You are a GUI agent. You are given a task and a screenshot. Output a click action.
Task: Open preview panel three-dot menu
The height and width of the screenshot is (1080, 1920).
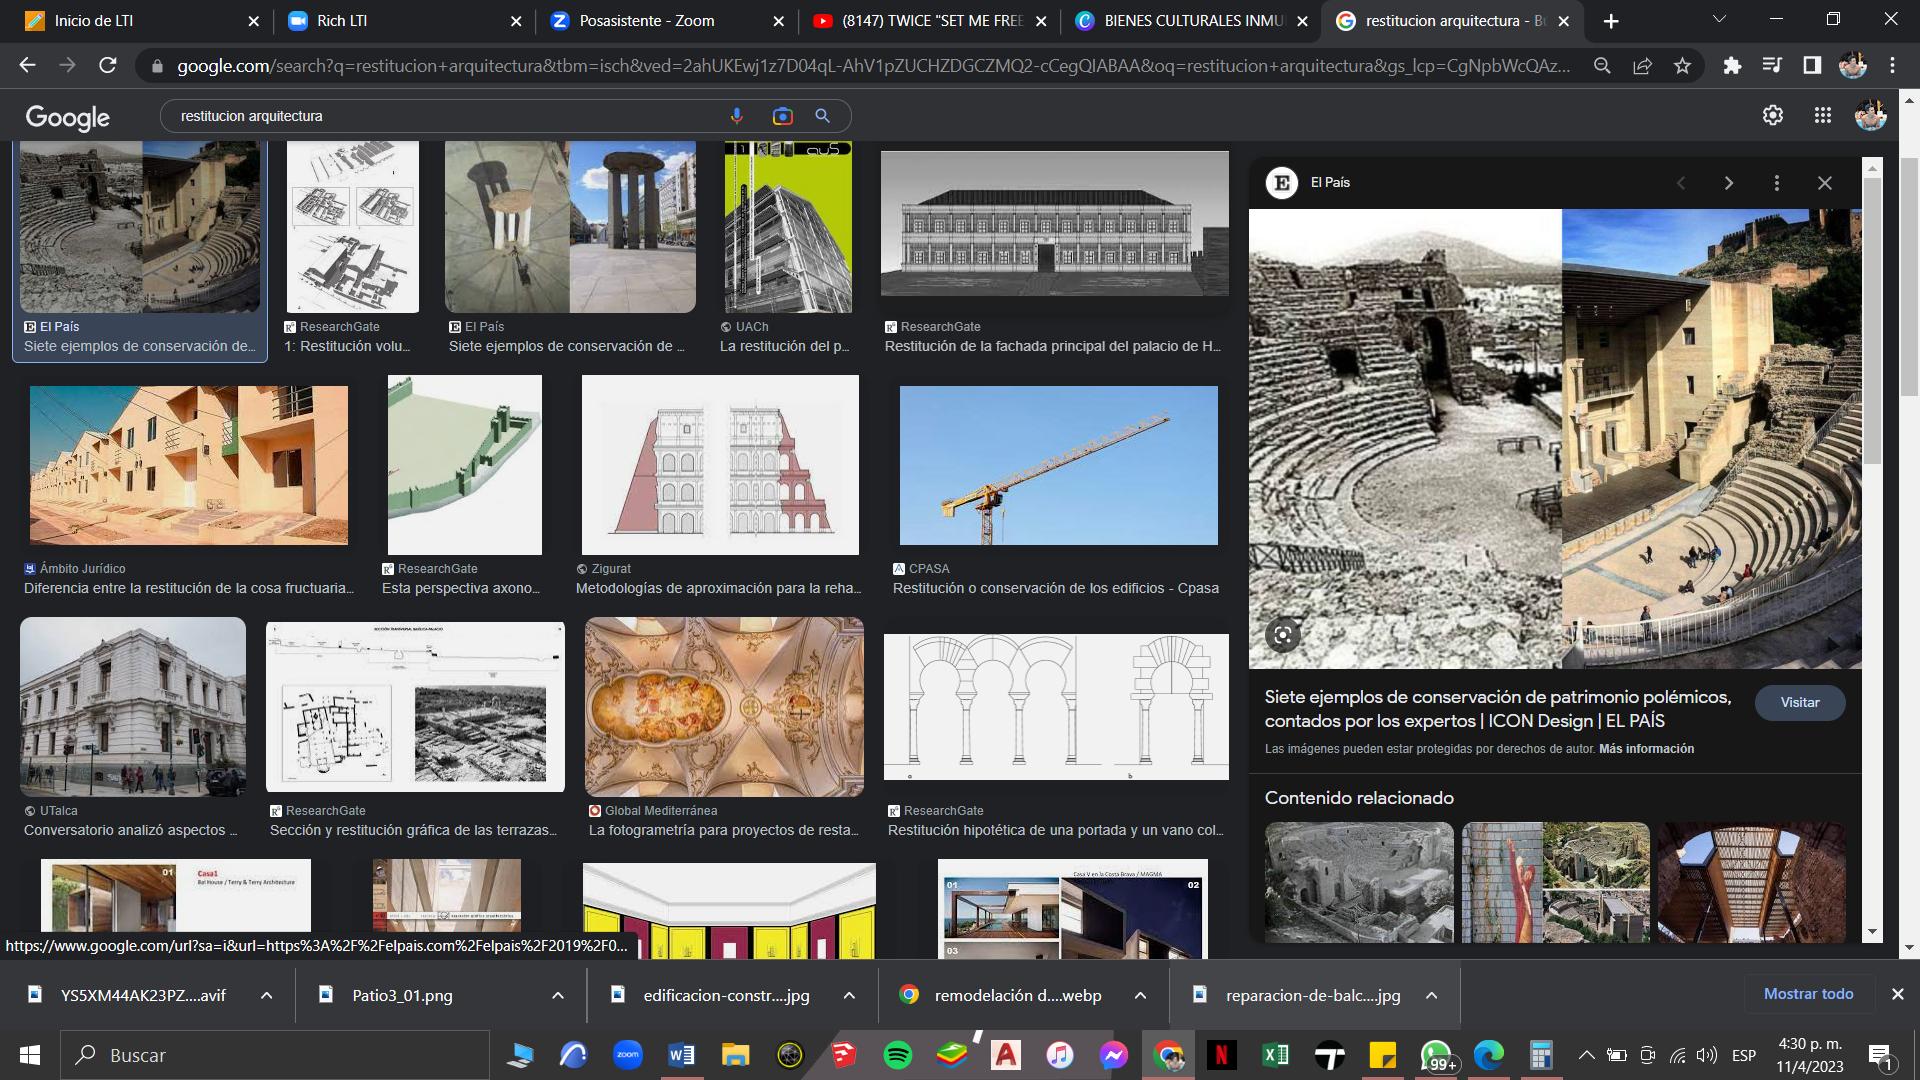[1777, 183]
